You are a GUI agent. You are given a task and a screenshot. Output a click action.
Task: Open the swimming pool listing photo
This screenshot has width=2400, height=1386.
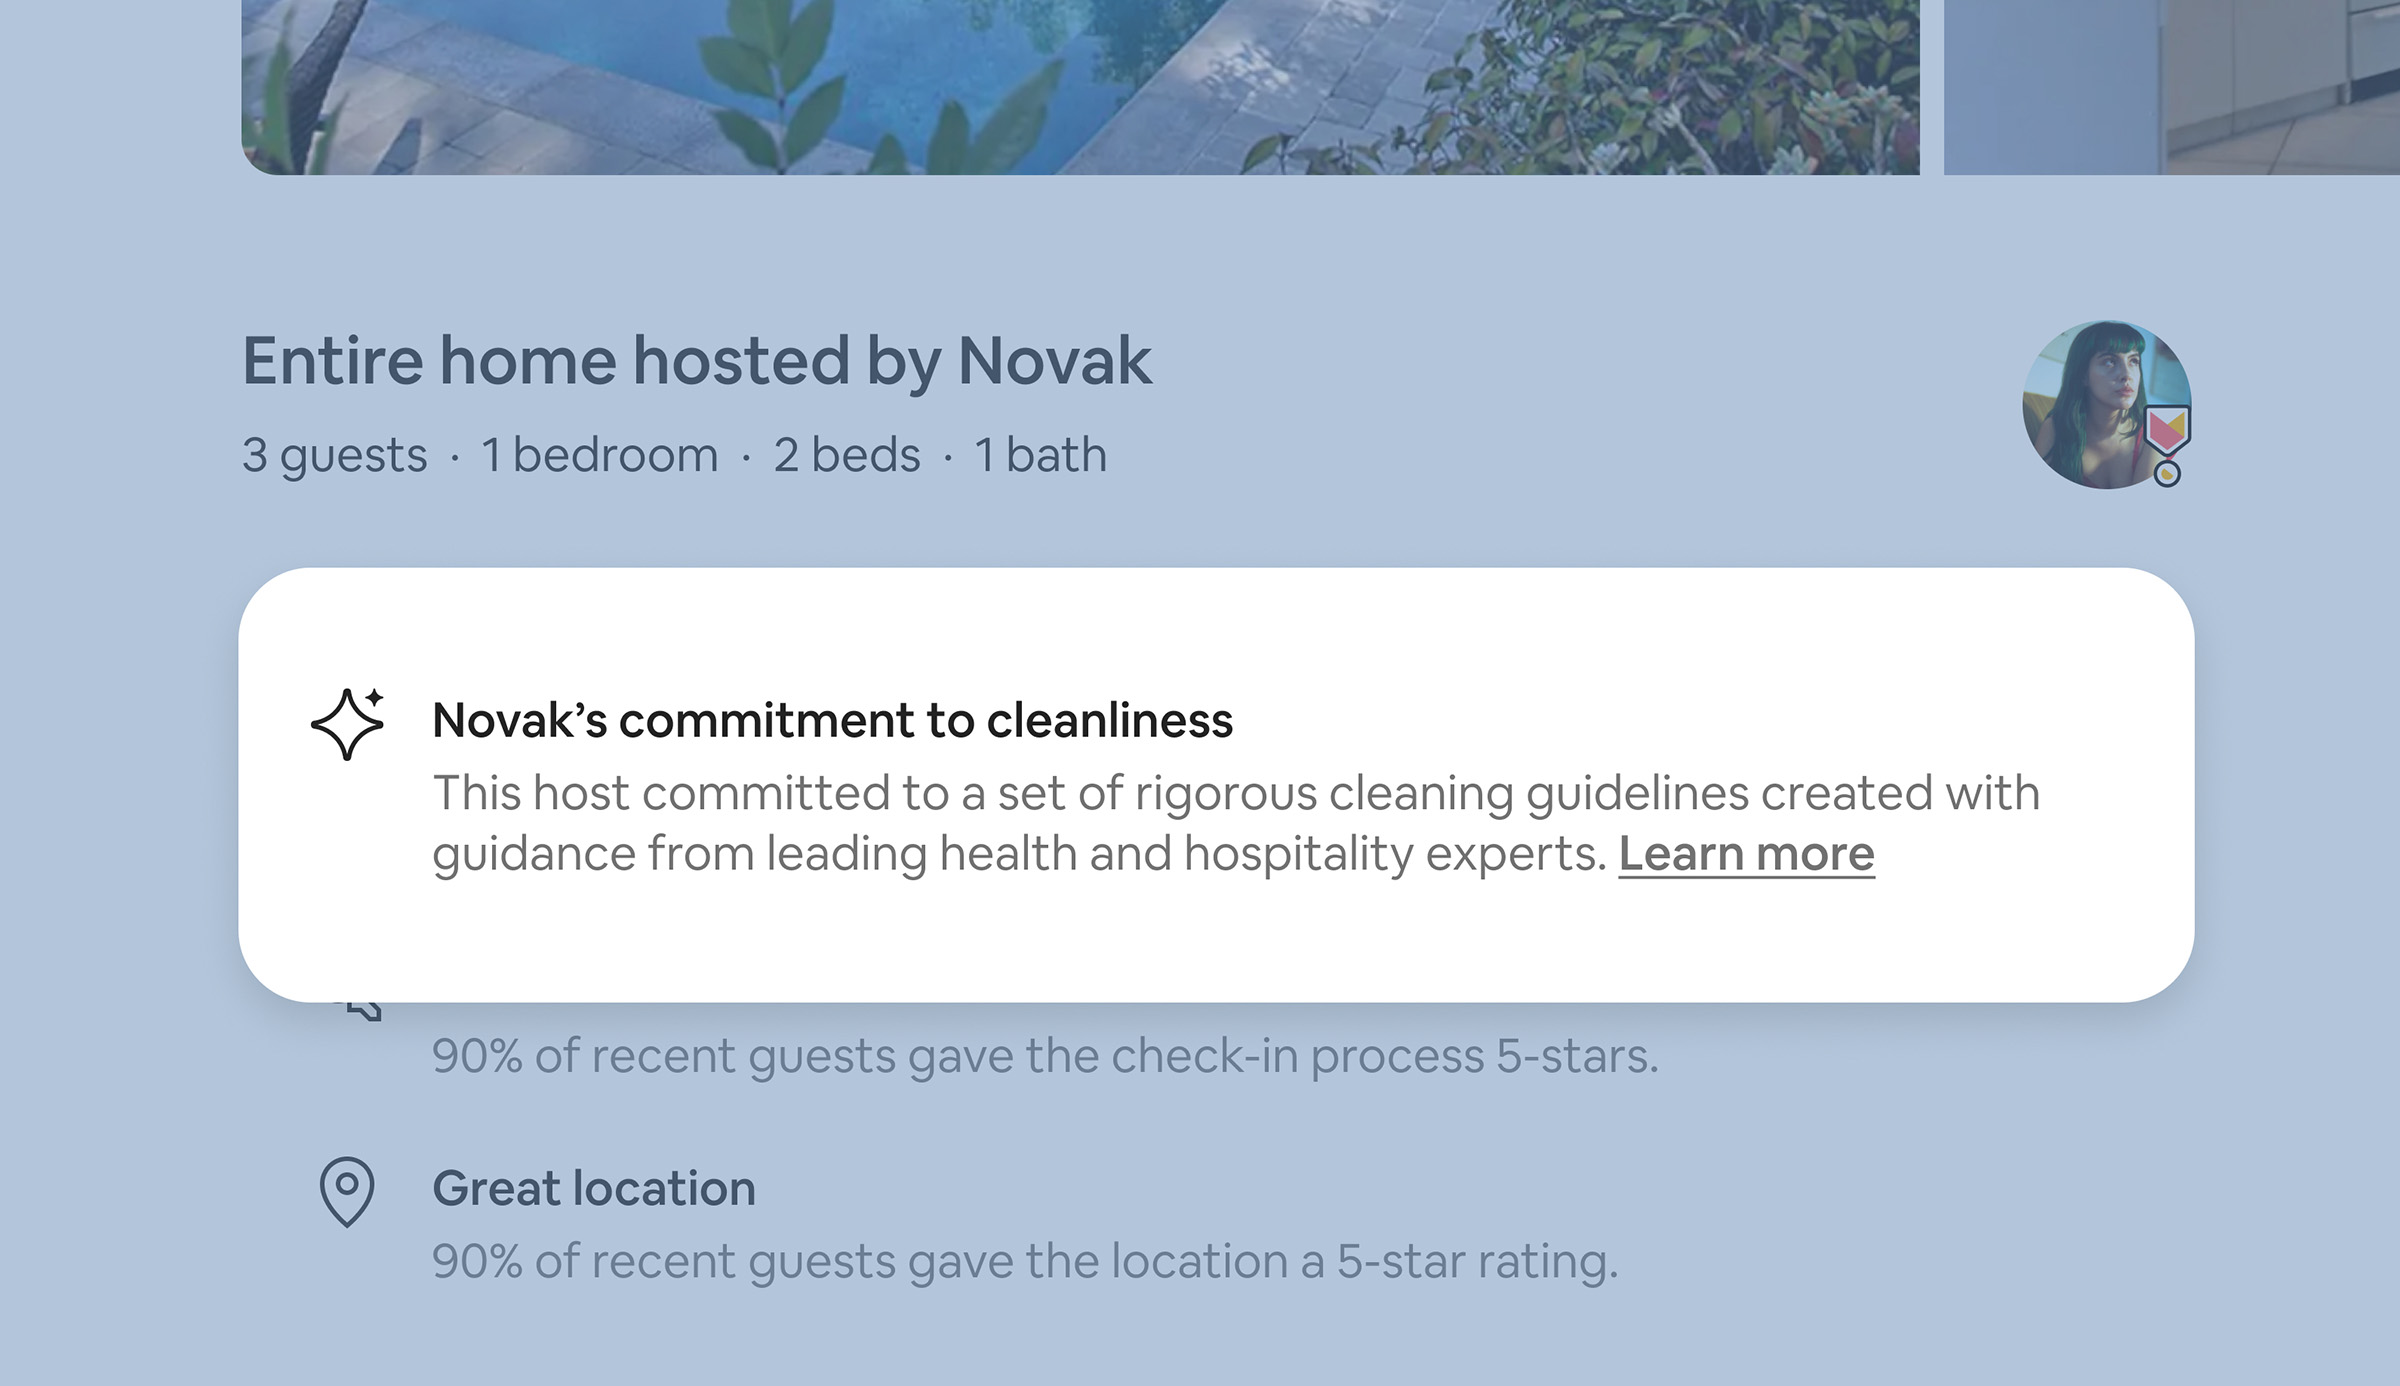pos(1080,86)
